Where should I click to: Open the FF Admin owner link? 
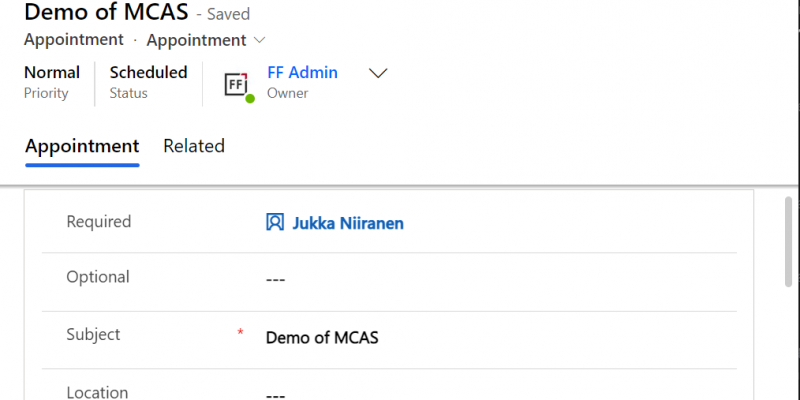(x=302, y=73)
